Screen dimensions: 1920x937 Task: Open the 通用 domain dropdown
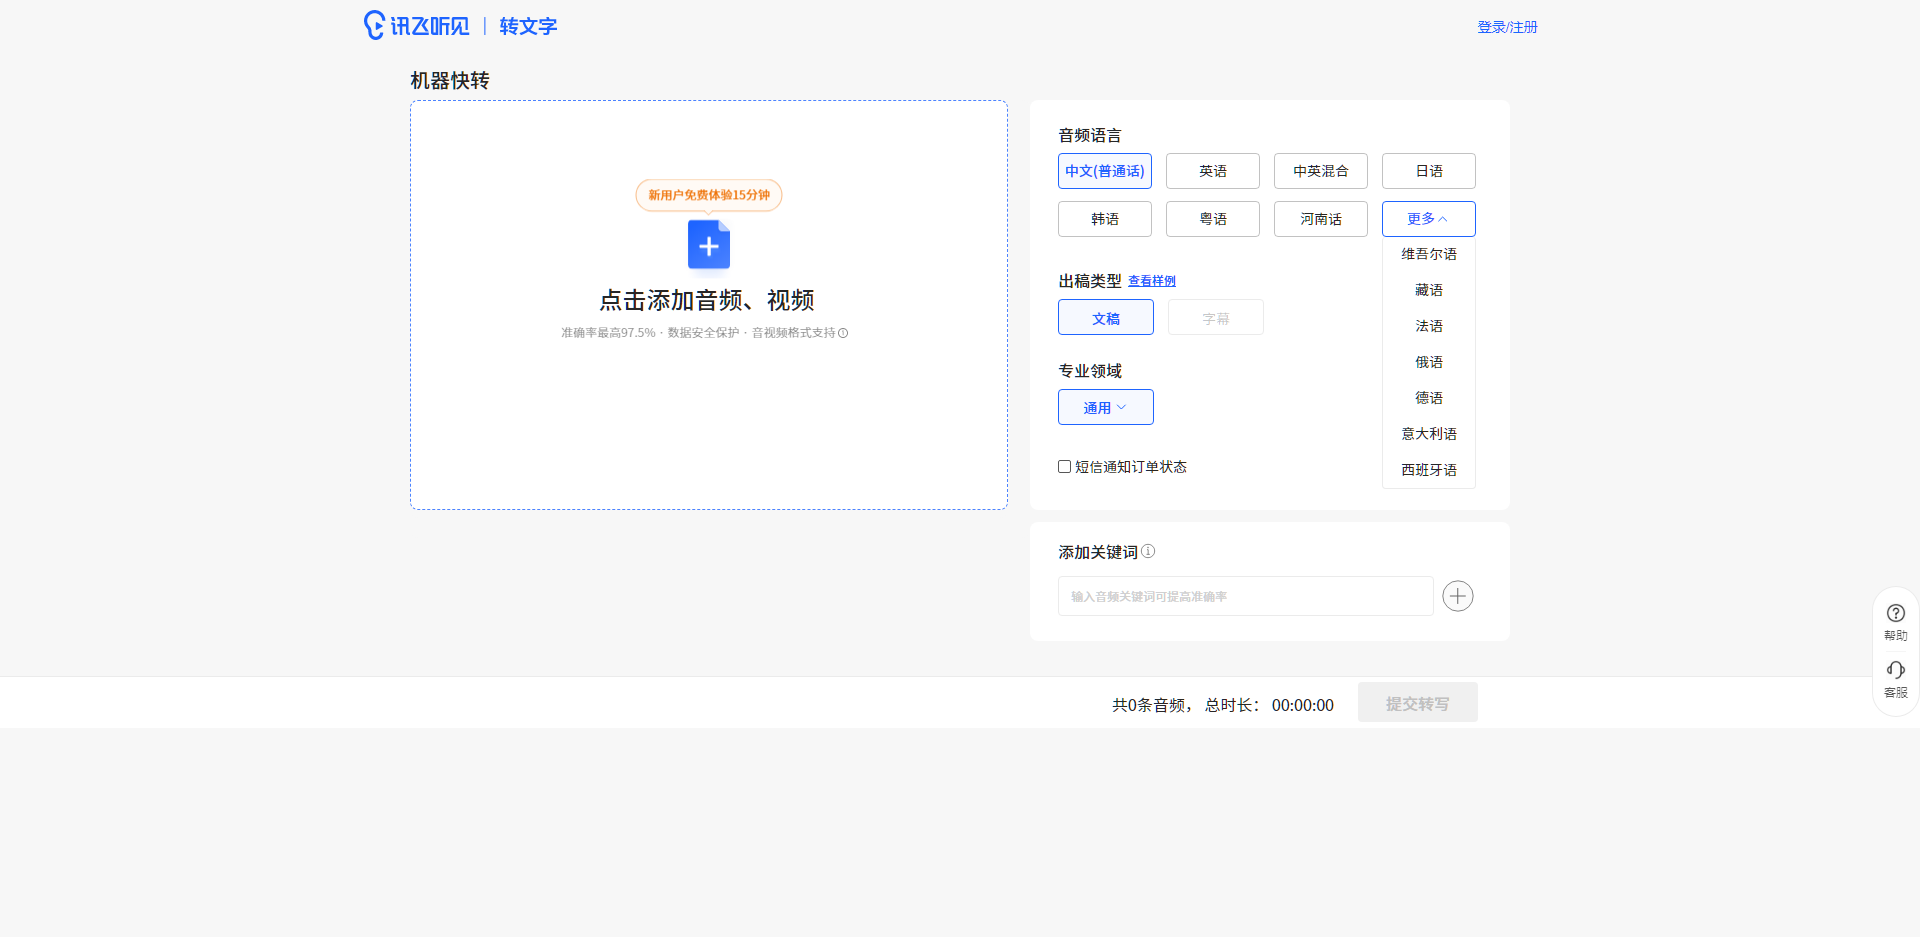[1106, 407]
